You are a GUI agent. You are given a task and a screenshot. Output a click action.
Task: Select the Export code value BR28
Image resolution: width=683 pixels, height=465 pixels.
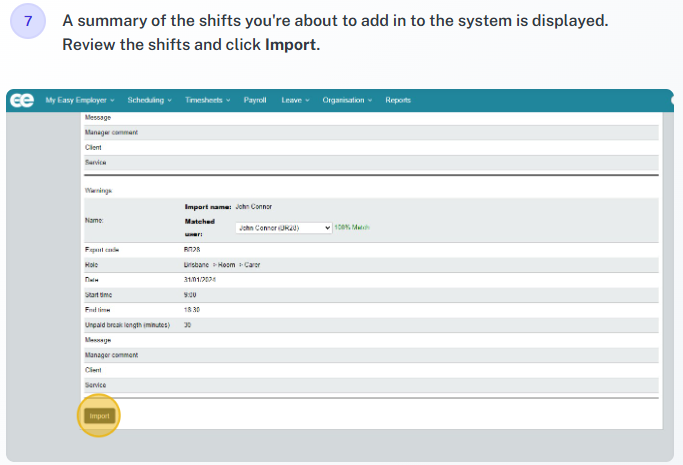192,249
